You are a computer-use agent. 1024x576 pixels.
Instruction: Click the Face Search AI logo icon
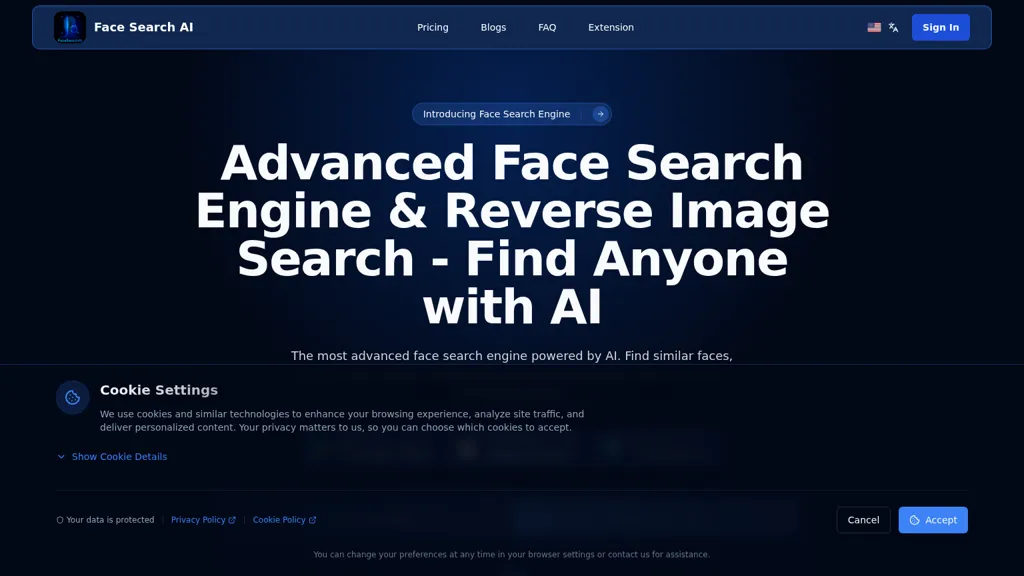tap(70, 27)
